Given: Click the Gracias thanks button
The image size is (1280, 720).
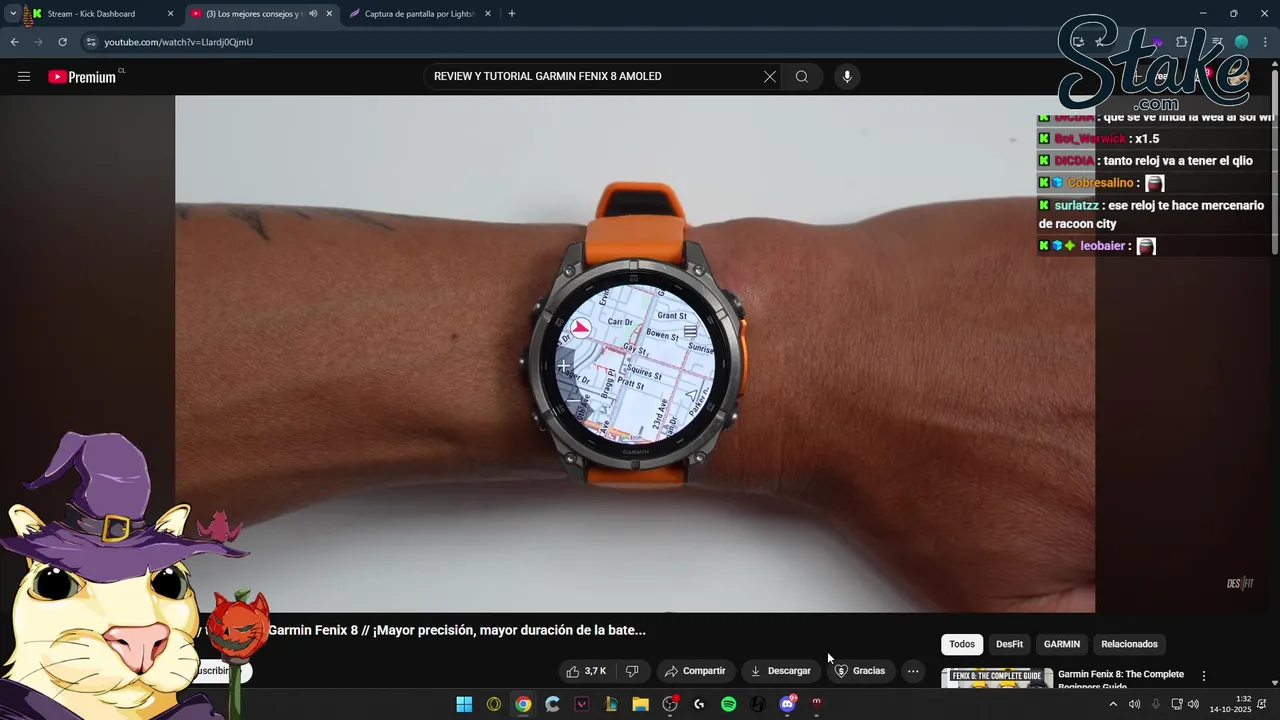Looking at the screenshot, I should (860, 671).
